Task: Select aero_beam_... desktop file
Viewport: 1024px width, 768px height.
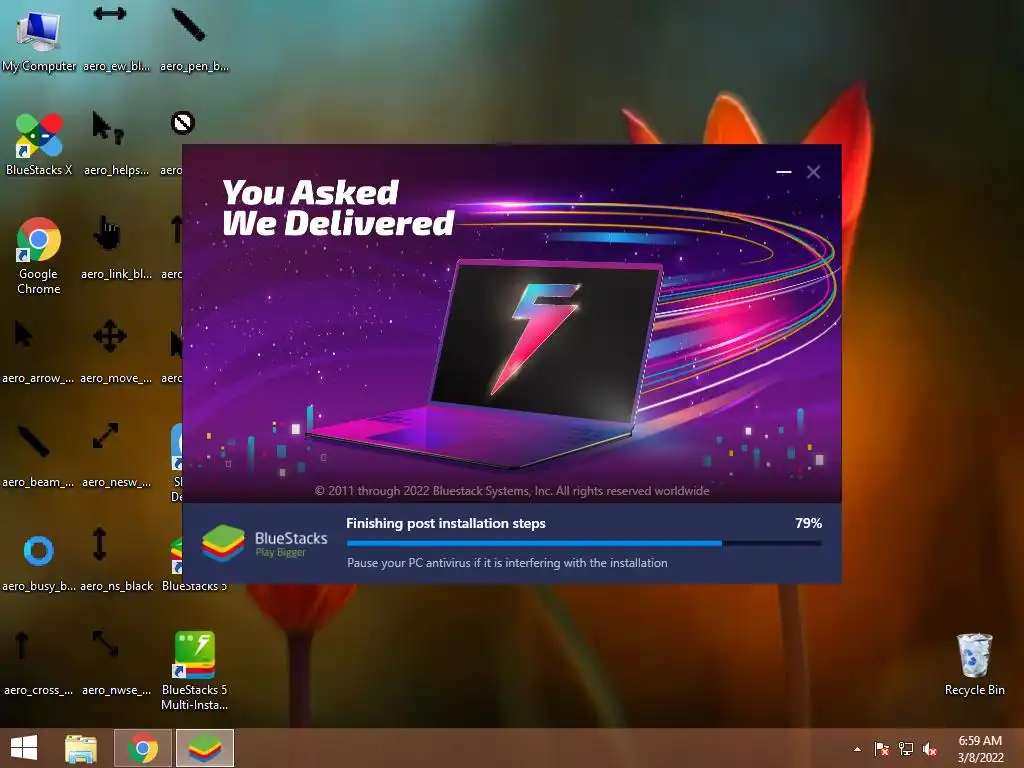Action: pos(37,456)
